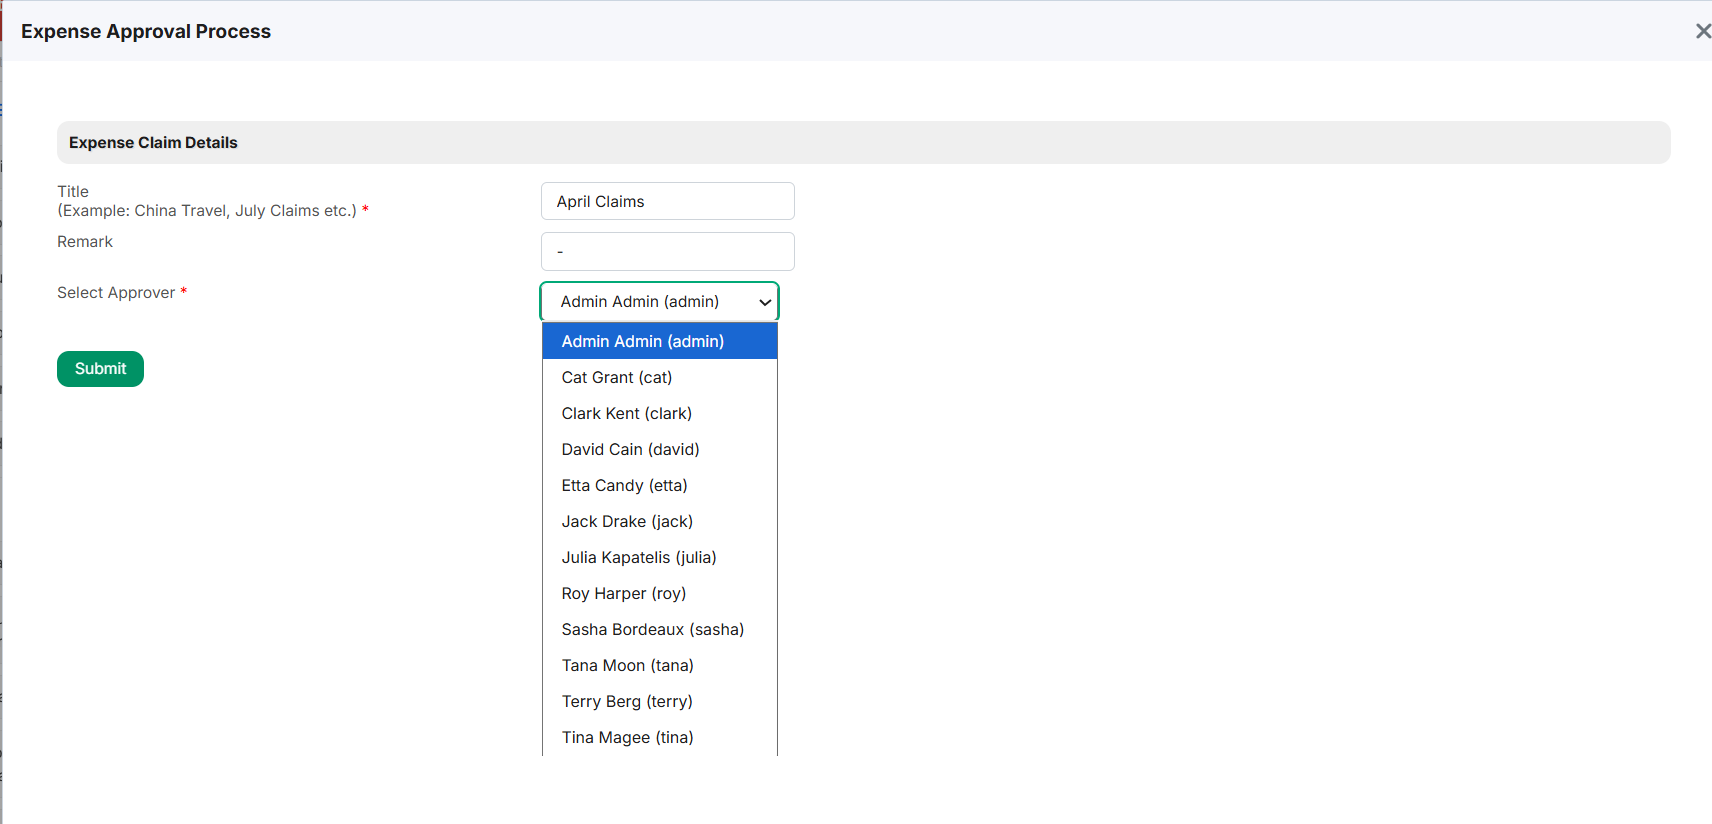Select Admin Admin (admin) option

coord(660,341)
